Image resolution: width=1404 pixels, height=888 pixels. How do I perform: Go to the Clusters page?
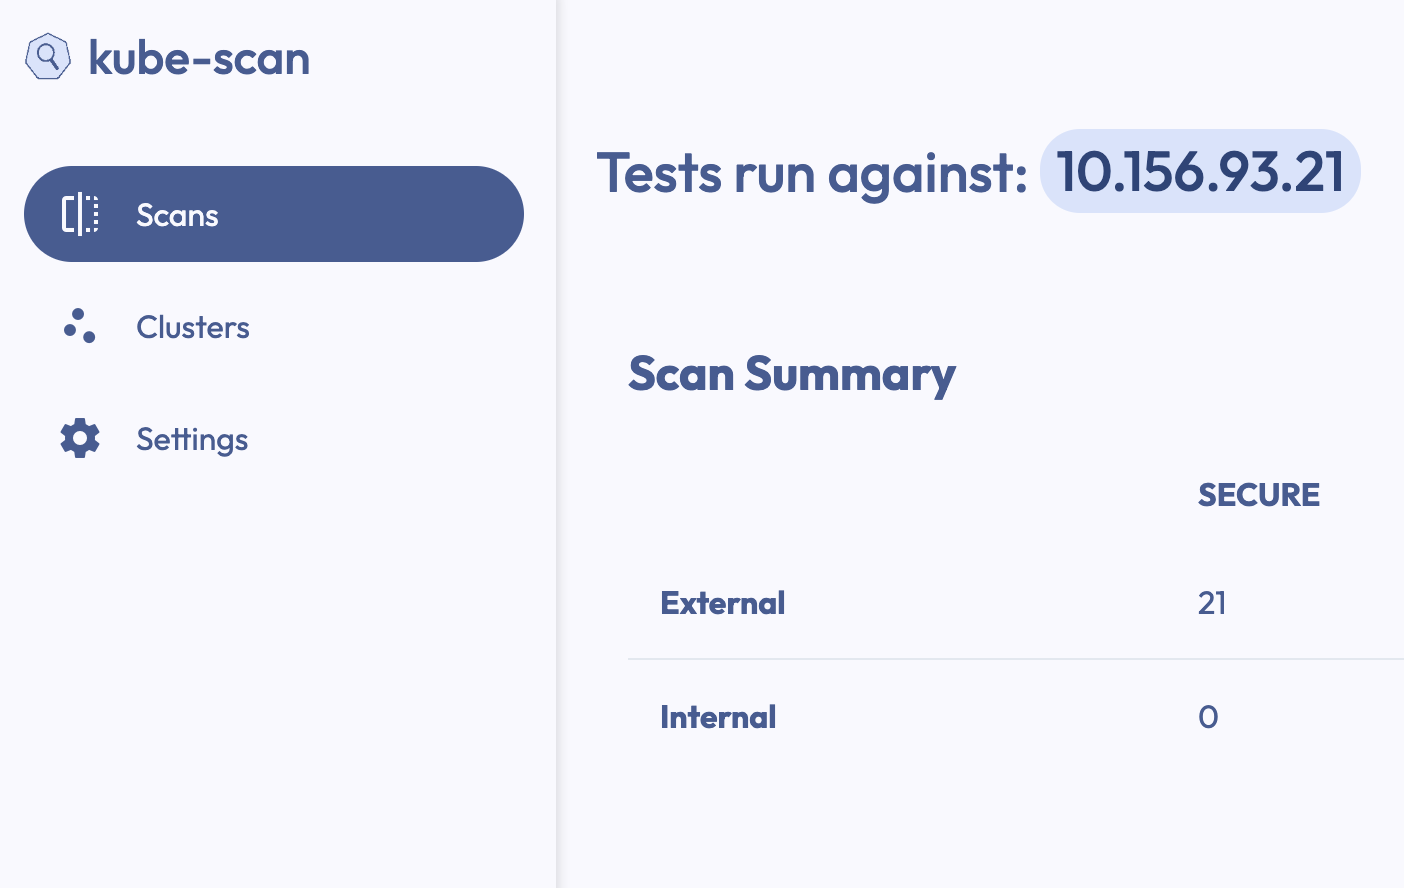pyautogui.click(x=193, y=327)
